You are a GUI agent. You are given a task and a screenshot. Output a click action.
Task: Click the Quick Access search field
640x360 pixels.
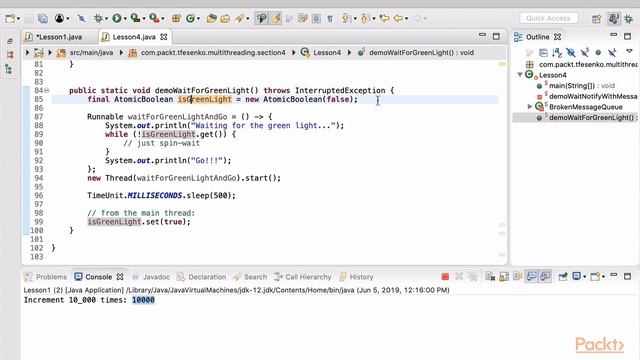pyautogui.click(x=548, y=18)
